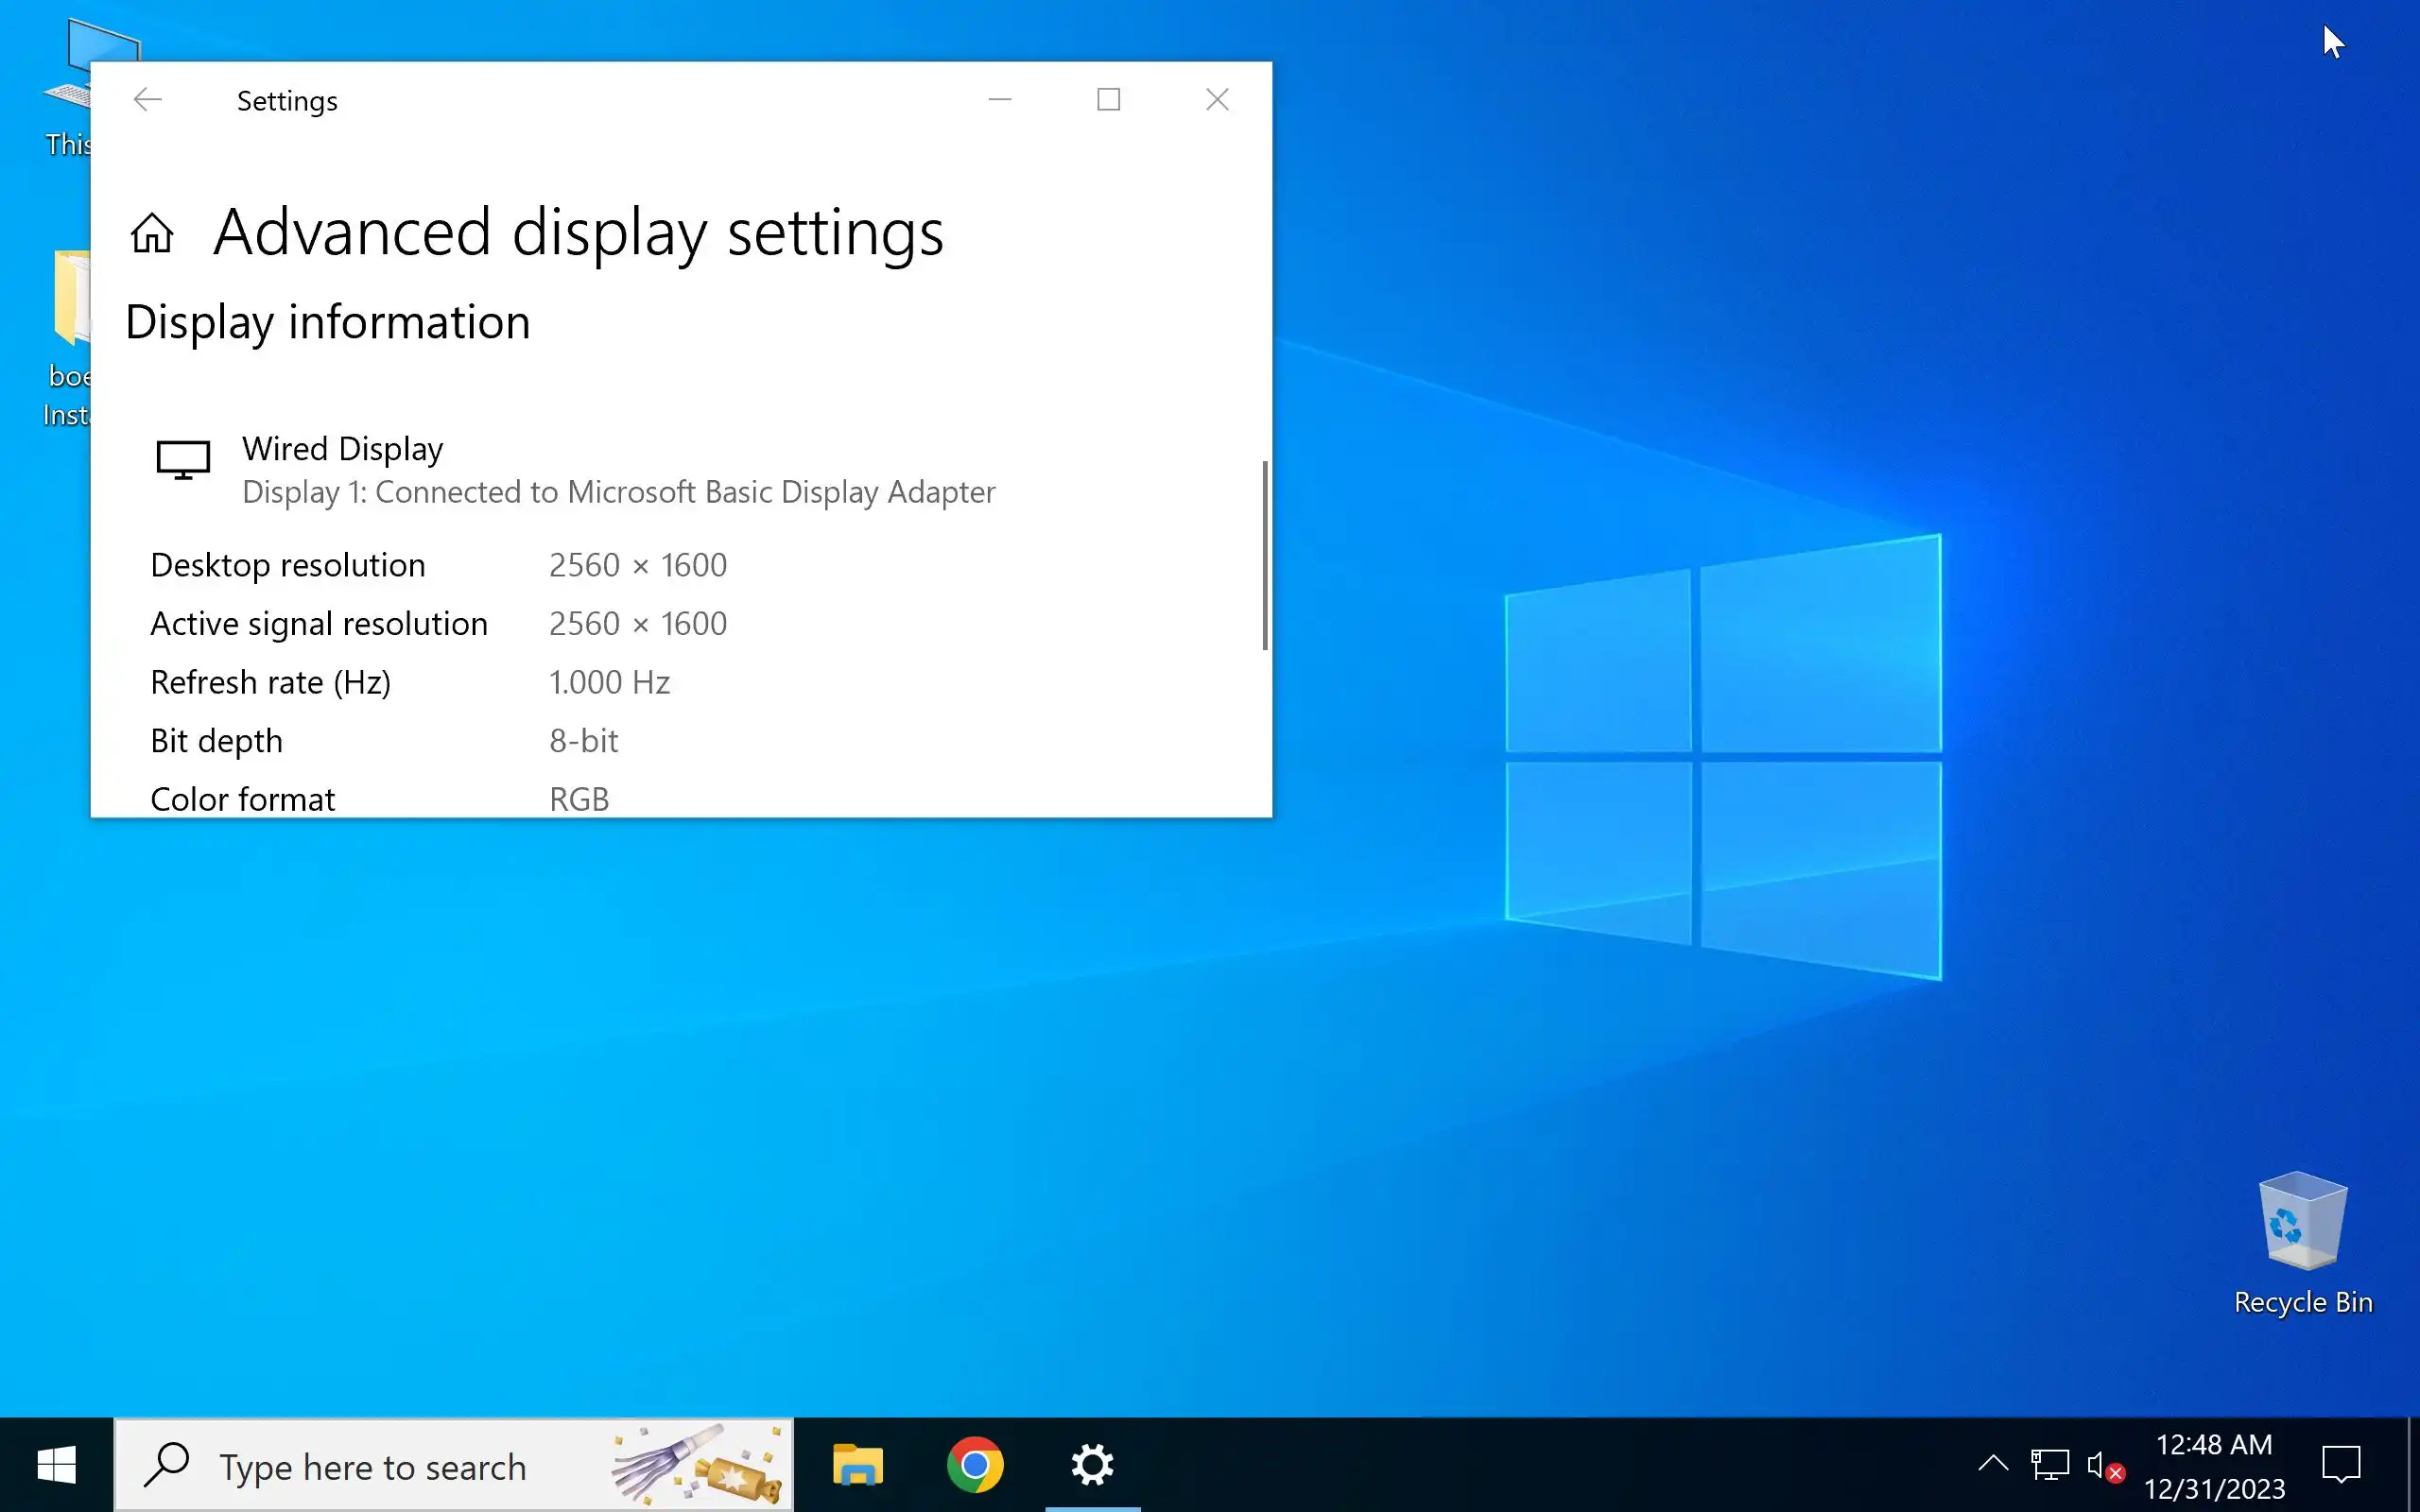Click the Settings gear taskbar icon

point(1092,1466)
